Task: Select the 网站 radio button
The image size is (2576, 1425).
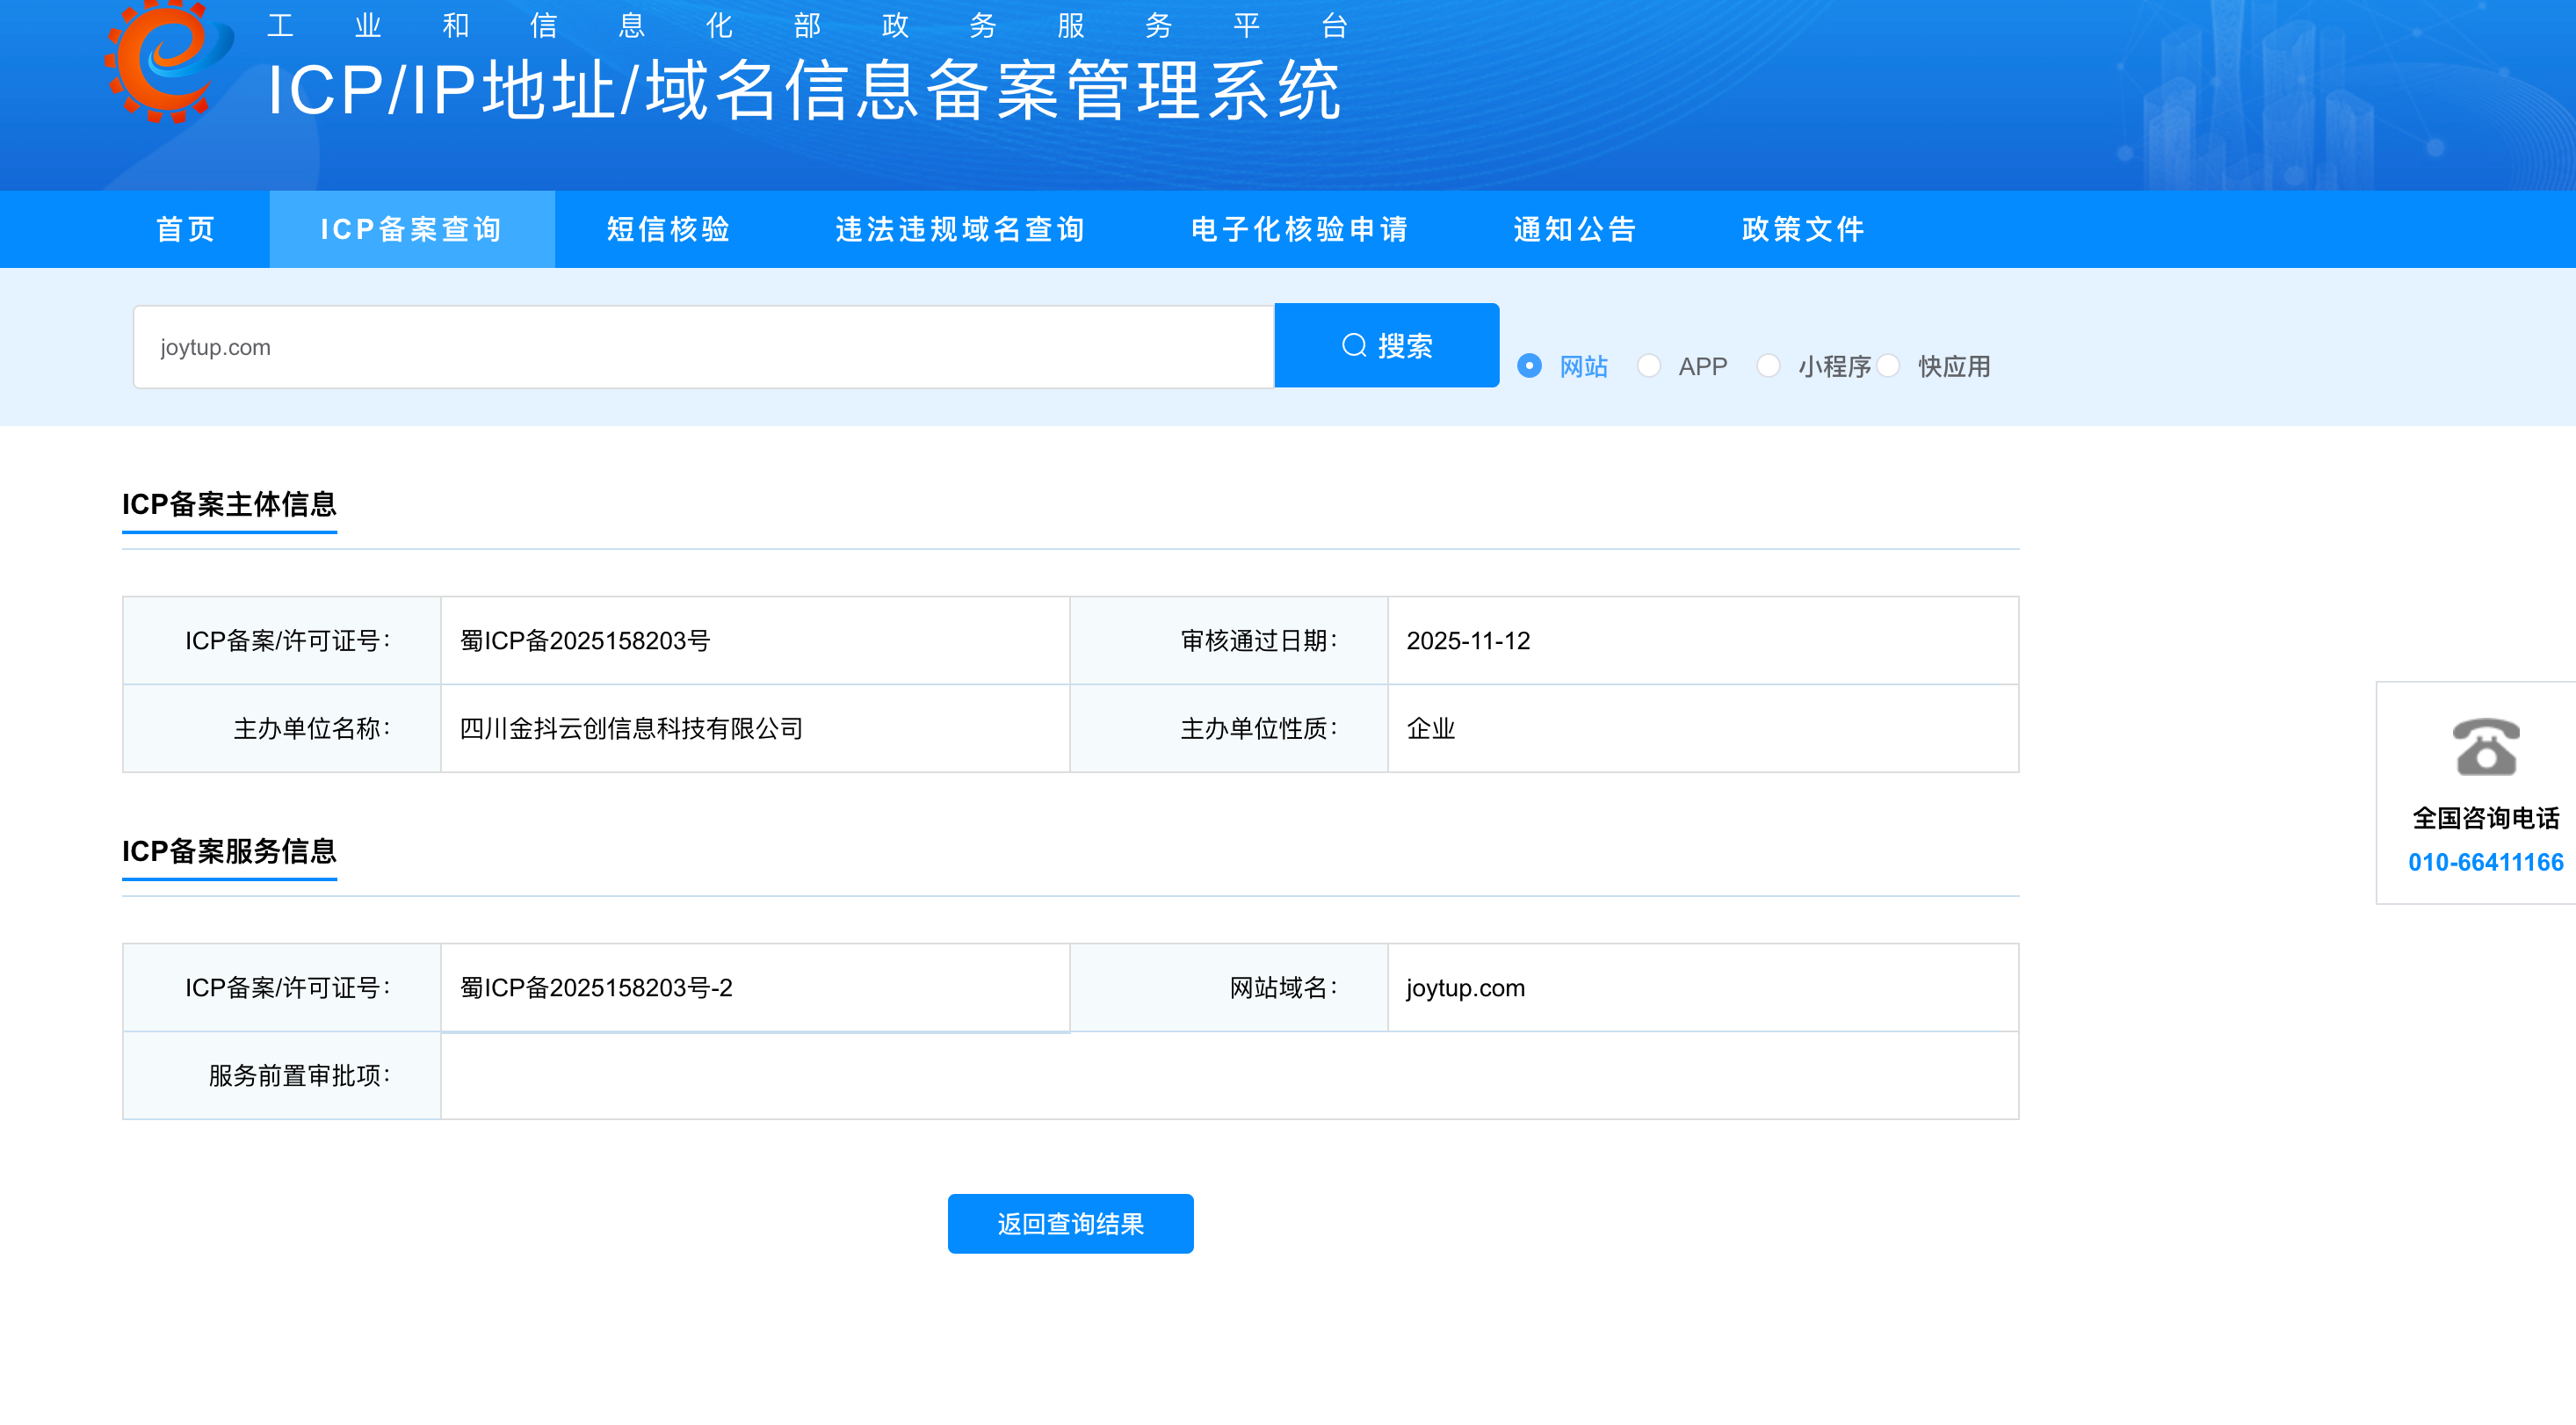Action: [x=1529, y=366]
